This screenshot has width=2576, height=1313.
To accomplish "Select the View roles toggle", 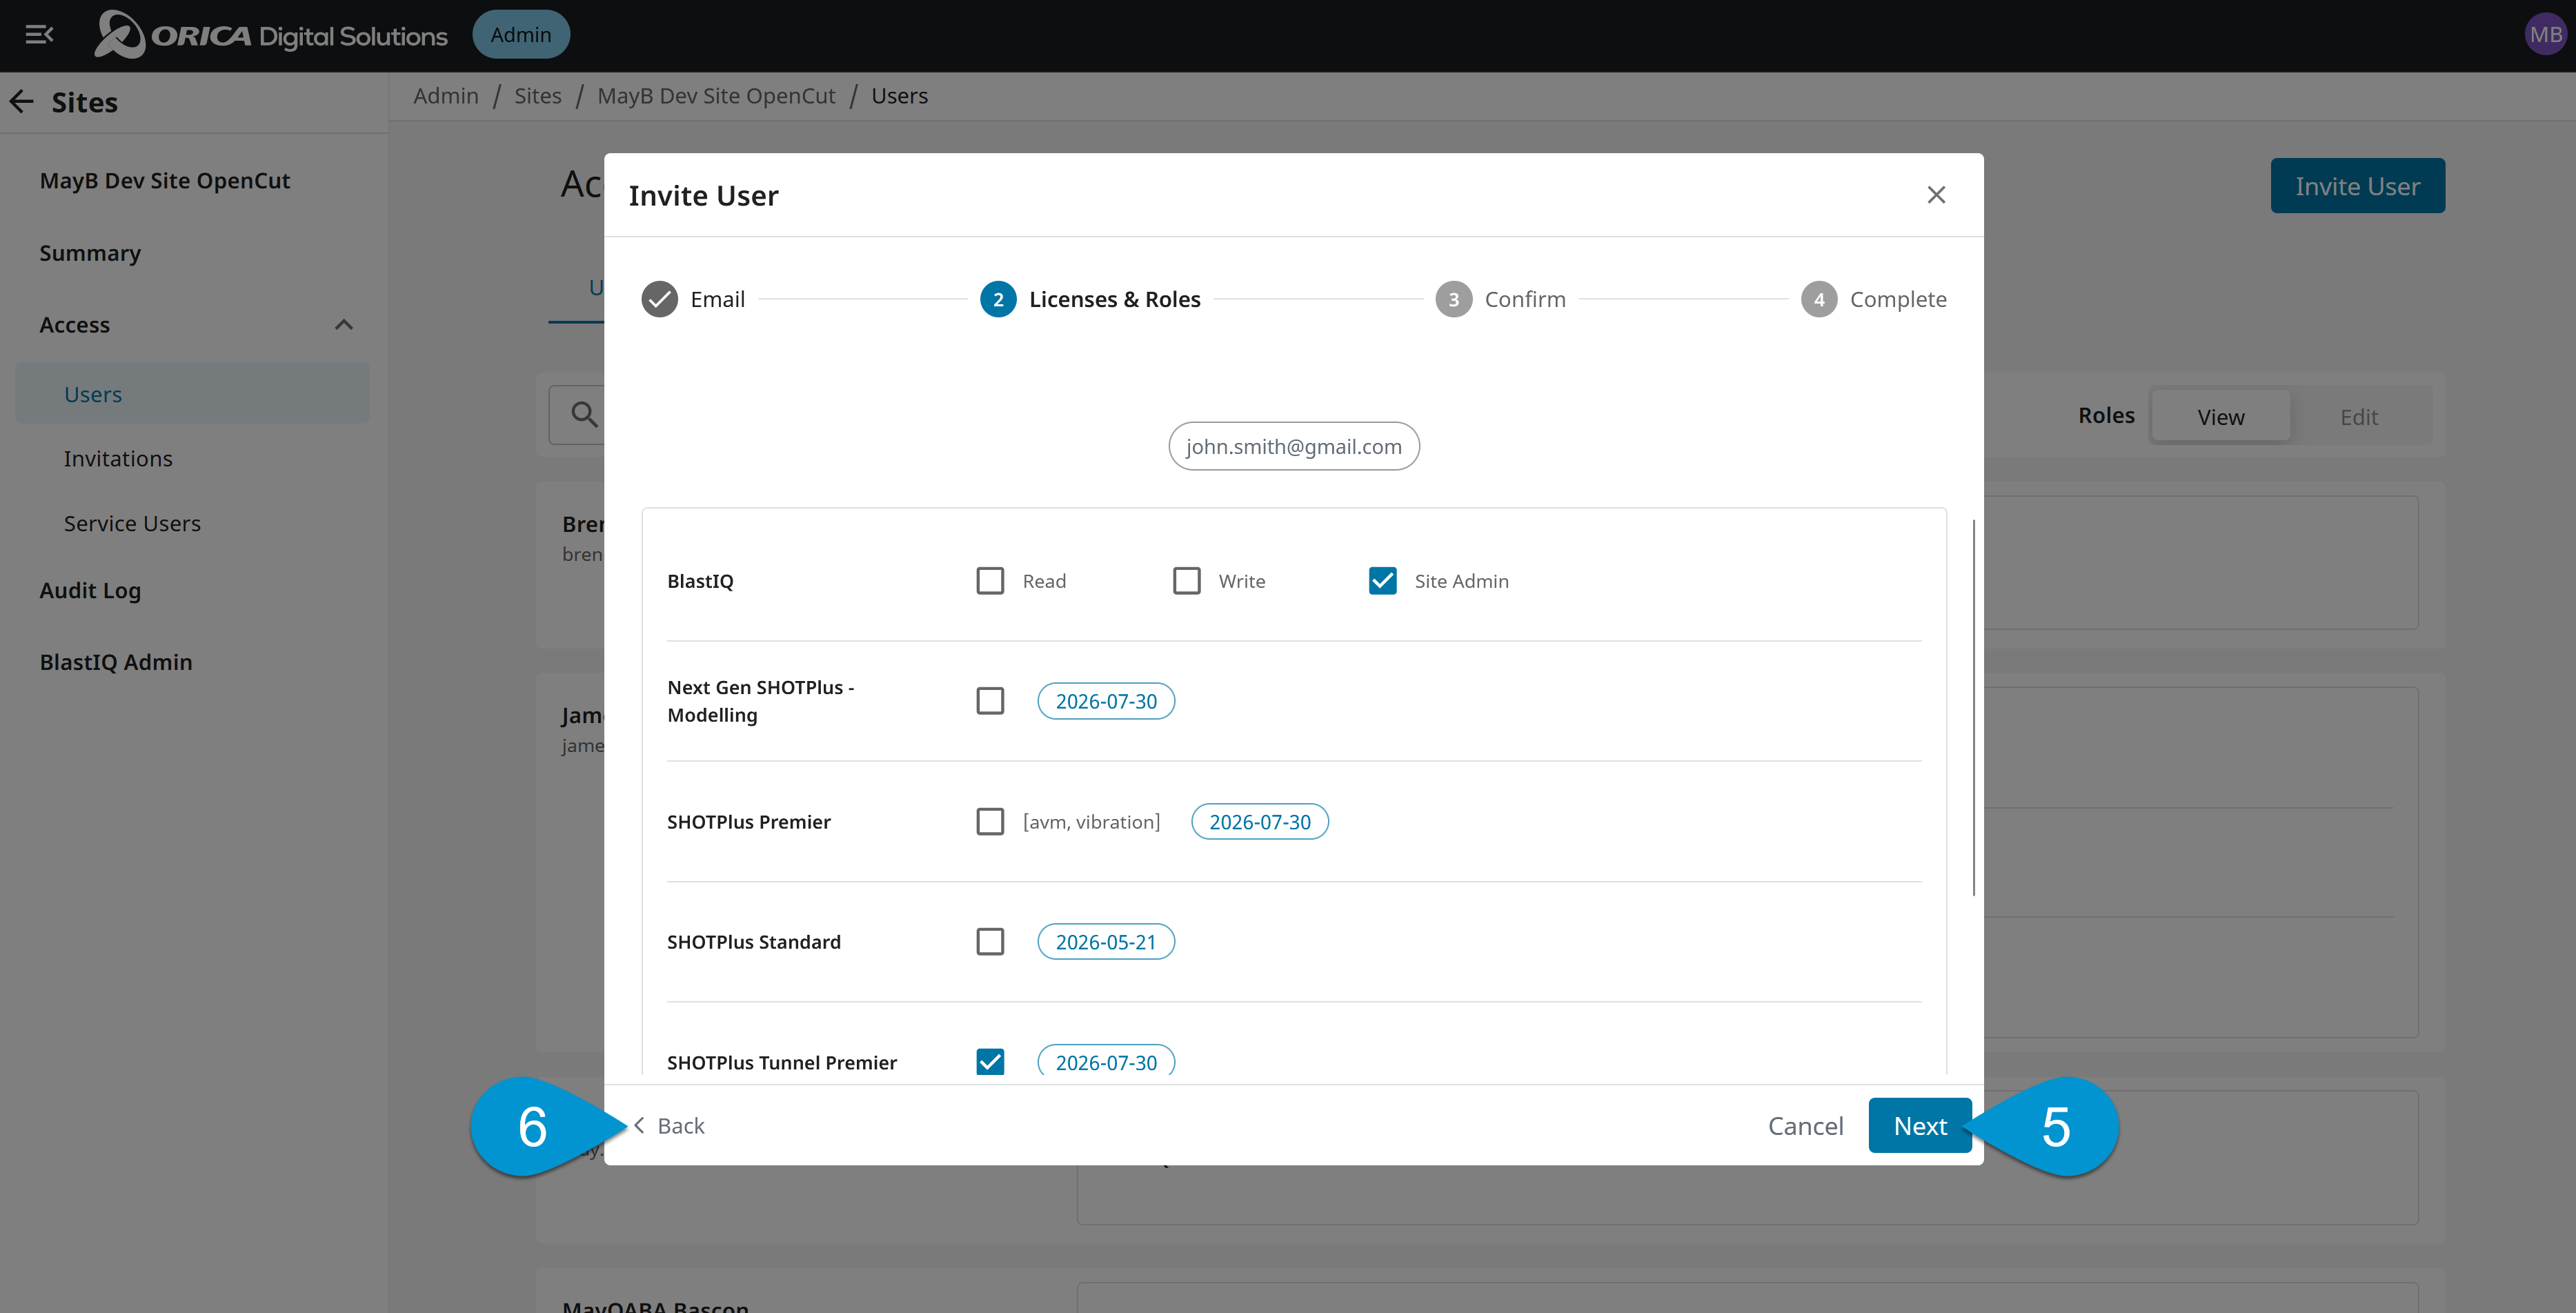I will tap(2220, 417).
